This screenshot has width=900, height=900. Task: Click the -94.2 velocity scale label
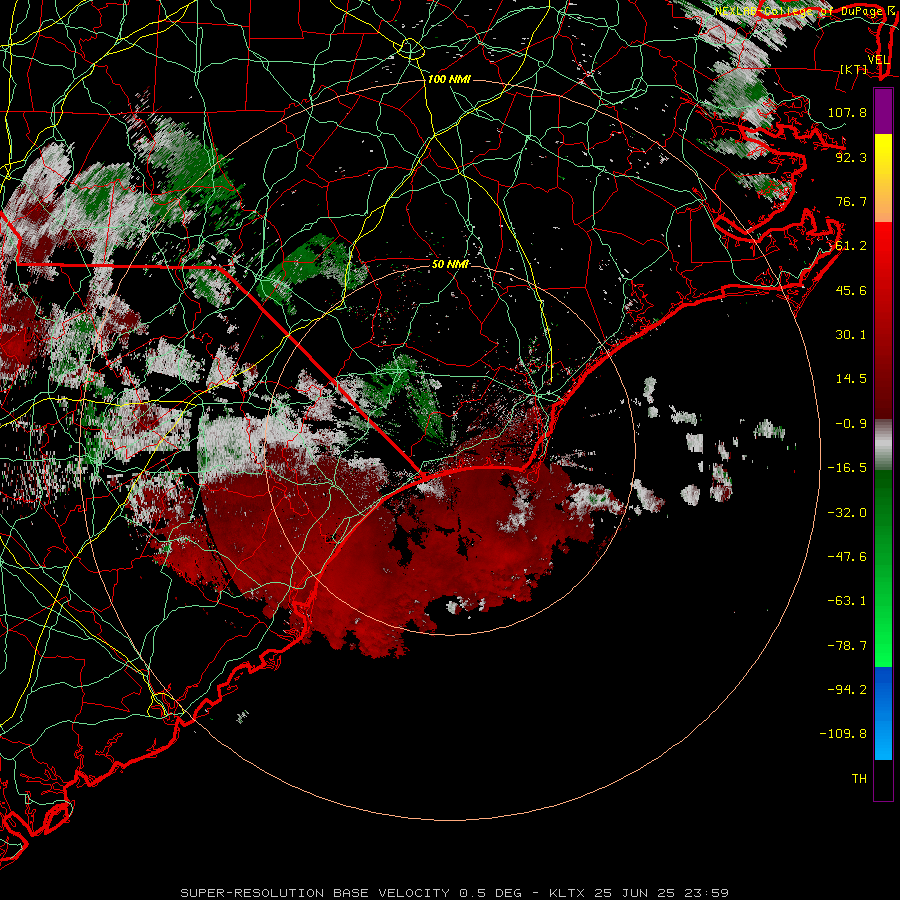(x=847, y=690)
